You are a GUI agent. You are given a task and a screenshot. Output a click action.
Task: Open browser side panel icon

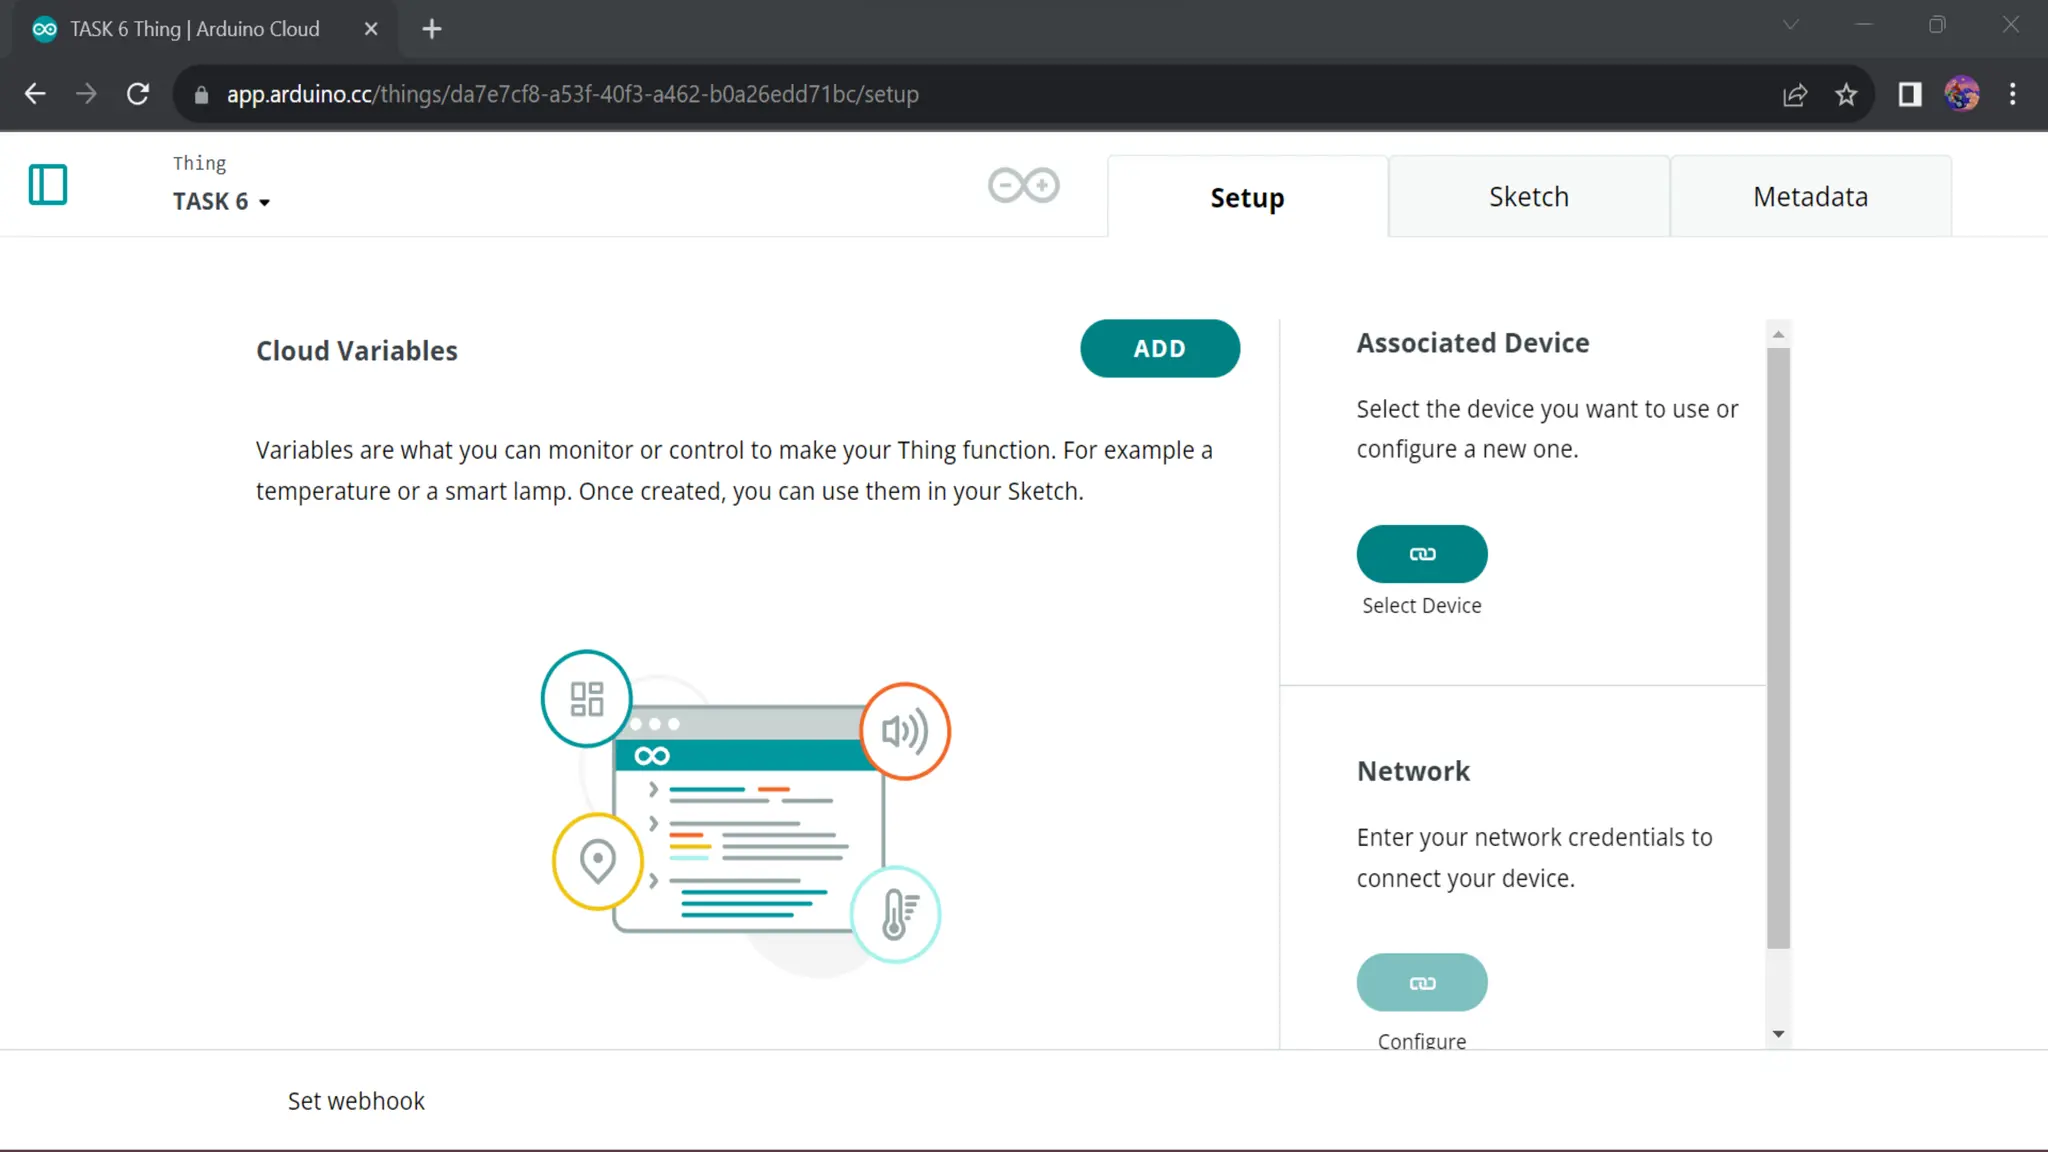pos(1909,94)
